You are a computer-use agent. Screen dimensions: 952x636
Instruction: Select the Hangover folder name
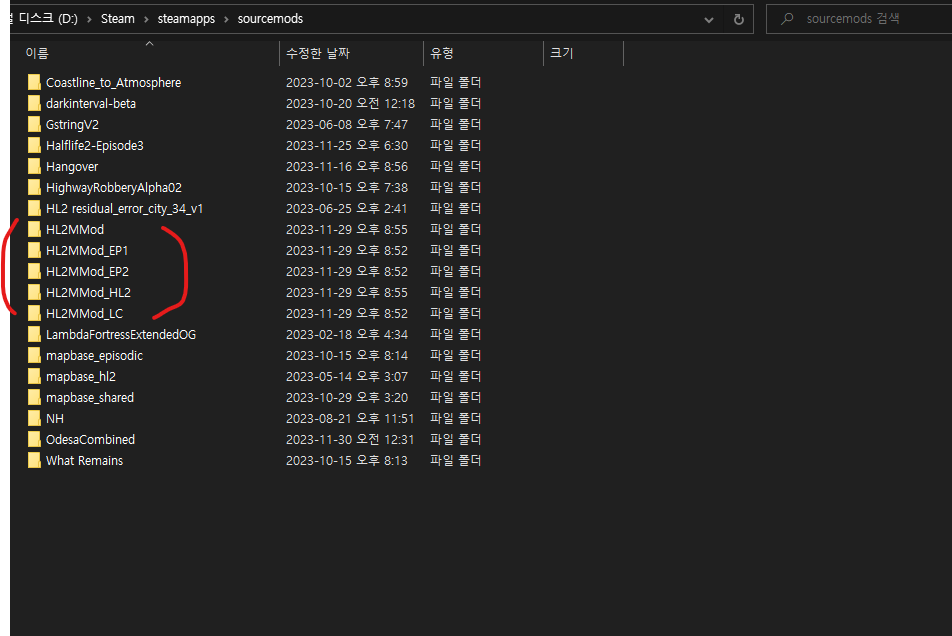(x=72, y=167)
